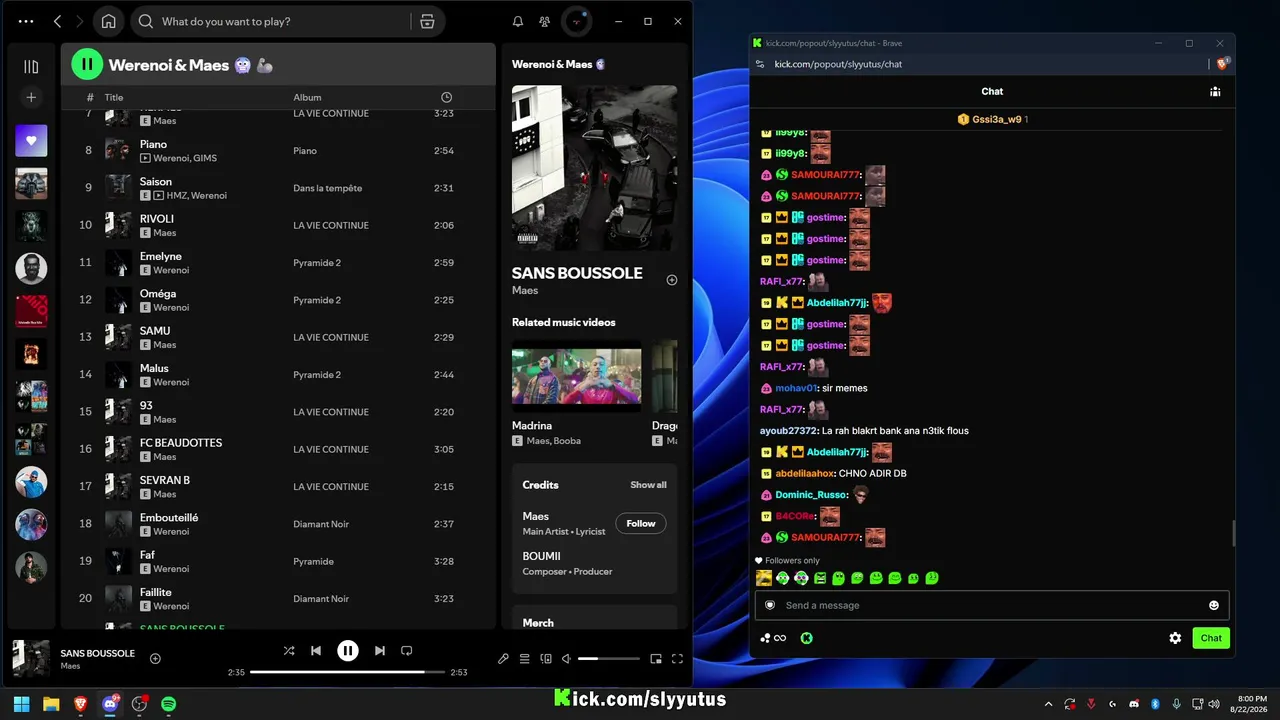Open Kick chat settings gear
The image size is (1280, 720).
click(x=1175, y=638)
